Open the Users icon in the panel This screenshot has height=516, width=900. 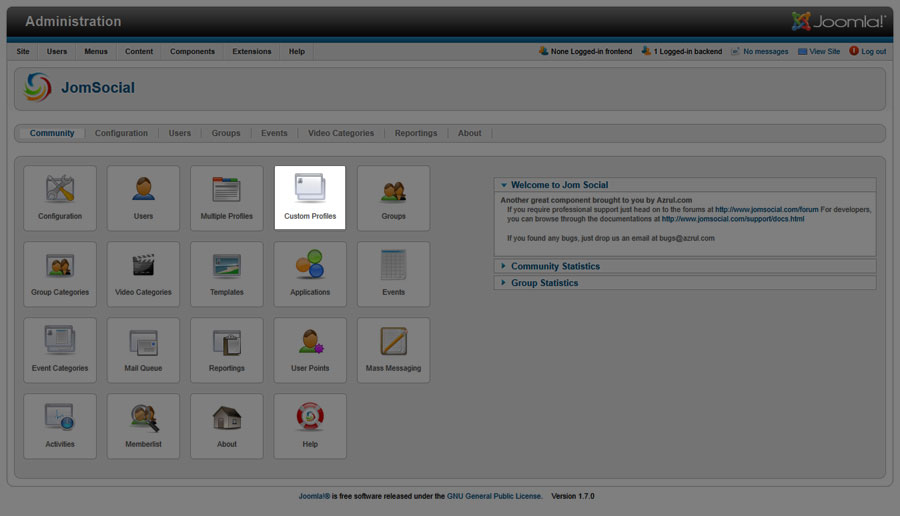point(143,198)
